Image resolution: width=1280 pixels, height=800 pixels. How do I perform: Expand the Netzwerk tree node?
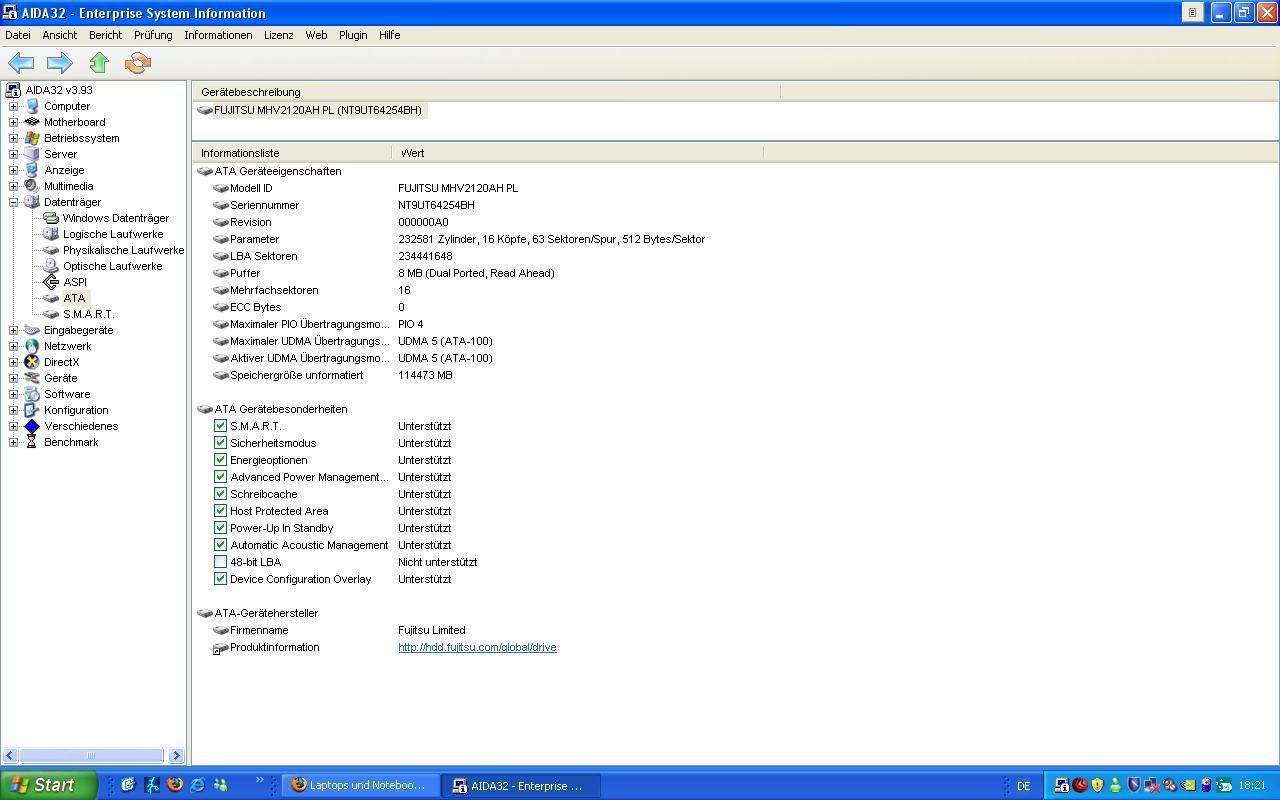point(13,346)
